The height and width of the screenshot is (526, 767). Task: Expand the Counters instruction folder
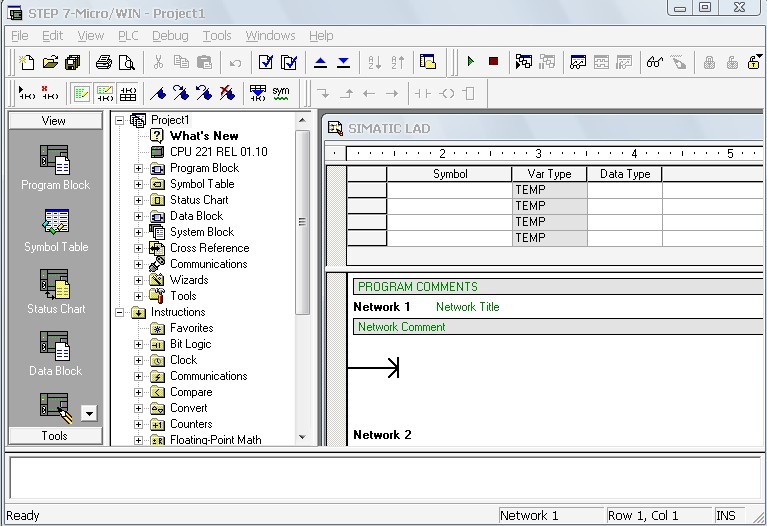(x=139, y=424)
